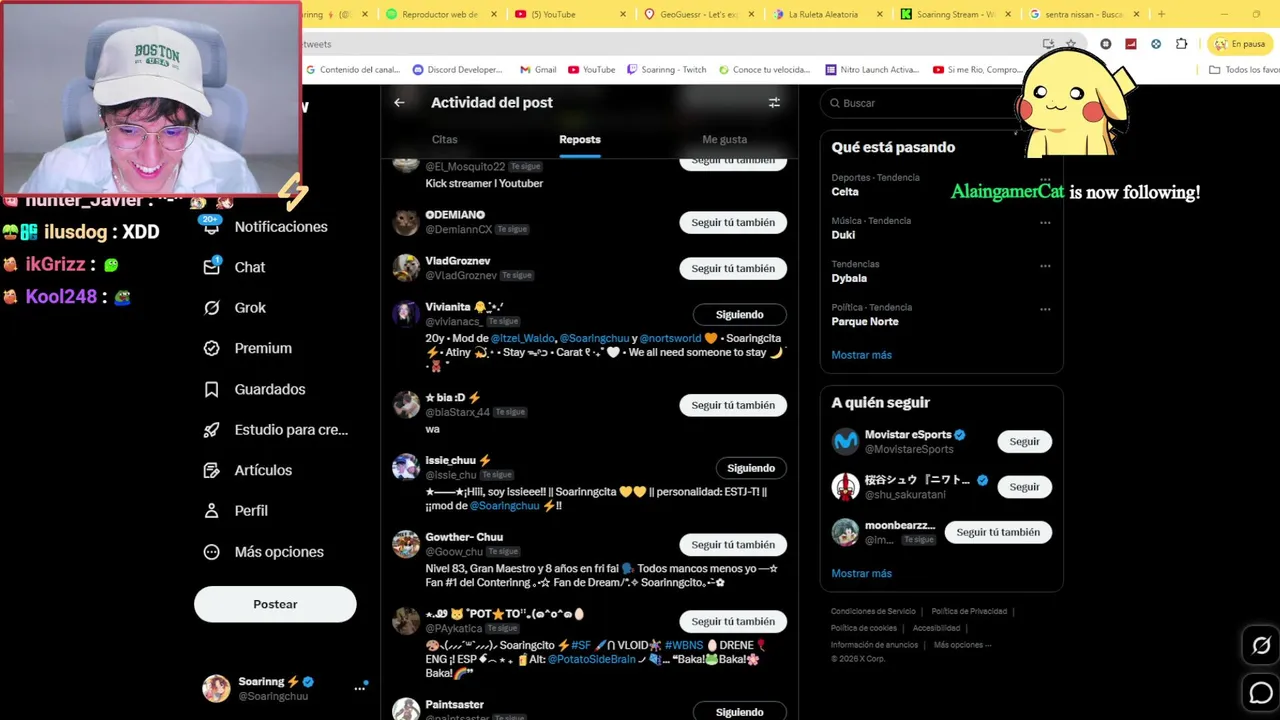Open the Perfil person icon
Image resolution: width=1280 pixels, height=720 pixels.
(x=211, y=511)
